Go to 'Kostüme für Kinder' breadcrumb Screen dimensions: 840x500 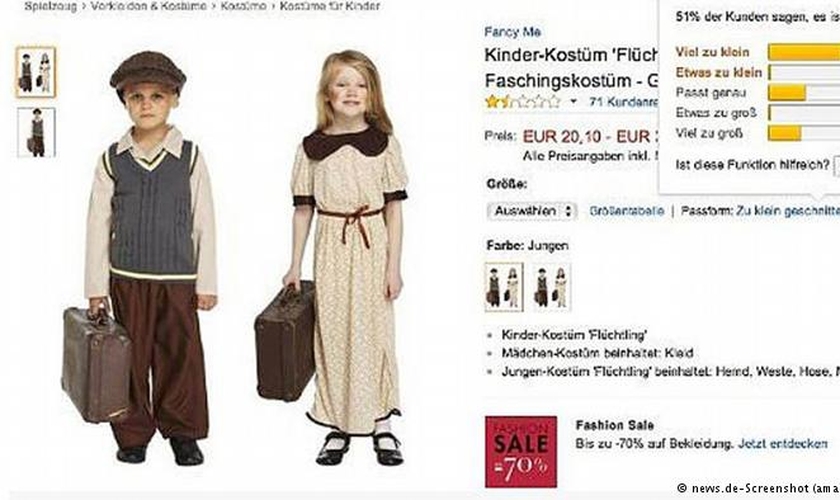click(x=329, y=6)
